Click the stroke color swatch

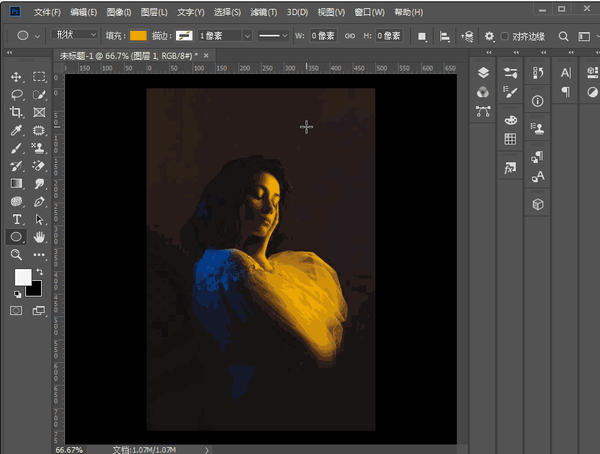(184, 36)
